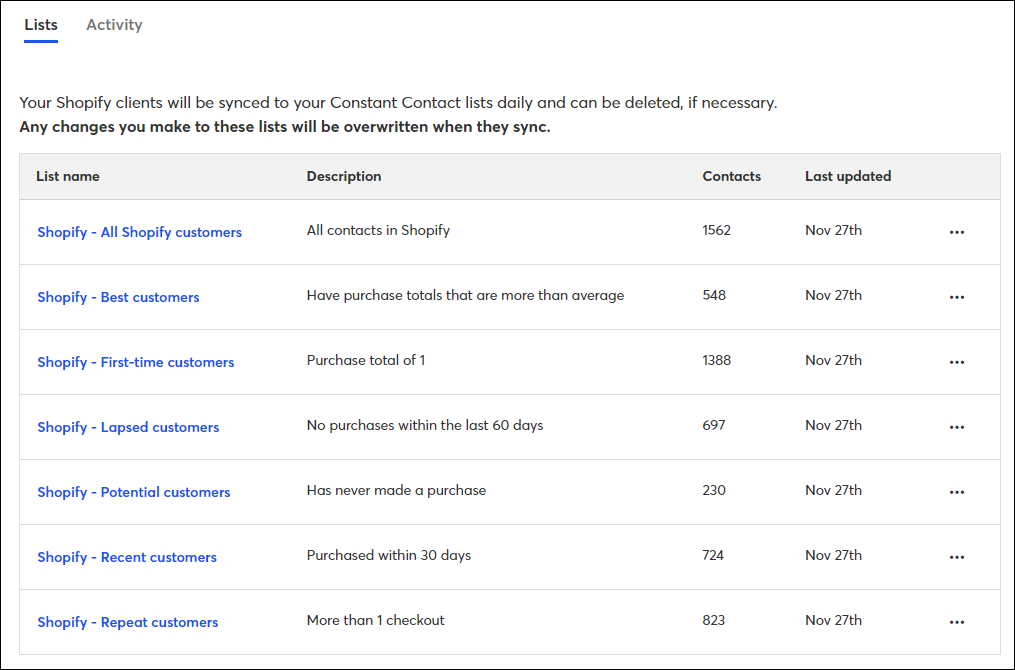
Task: Click the Description column header
Action: pyautogui.click(x=344, y=176)
